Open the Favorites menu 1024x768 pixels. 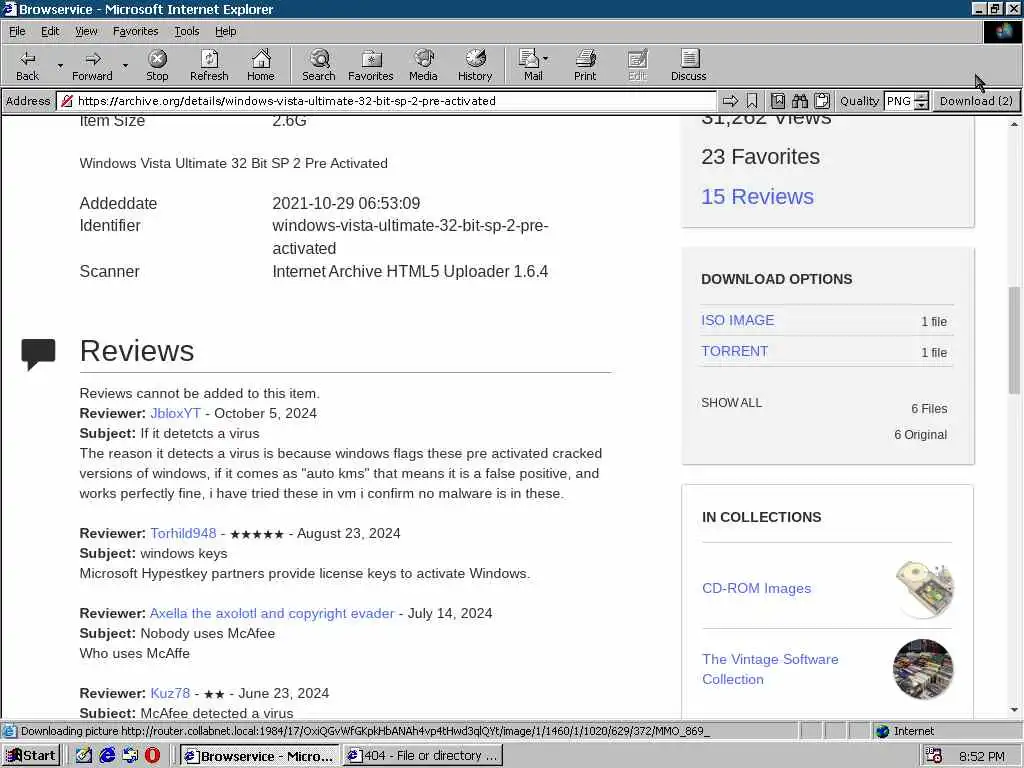pyautogui.click(x=135, y=31)
